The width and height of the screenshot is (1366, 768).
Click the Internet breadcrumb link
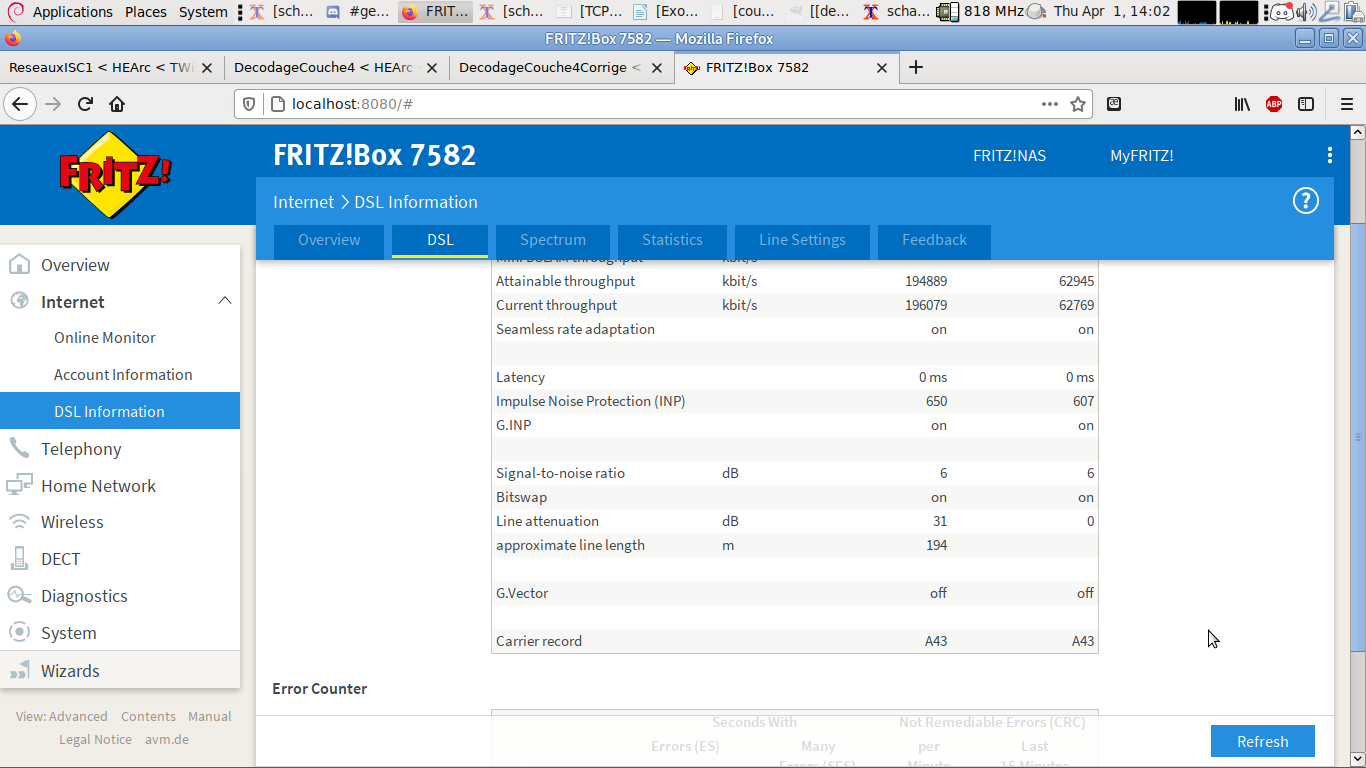(303, 202)
